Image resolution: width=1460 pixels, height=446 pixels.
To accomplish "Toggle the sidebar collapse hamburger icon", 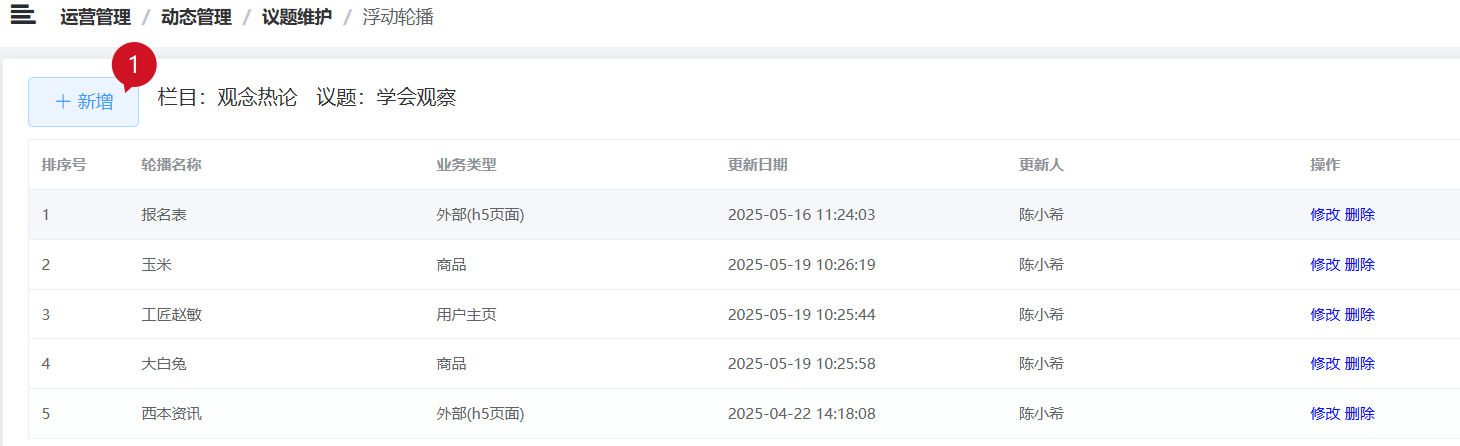I will 23,15.
